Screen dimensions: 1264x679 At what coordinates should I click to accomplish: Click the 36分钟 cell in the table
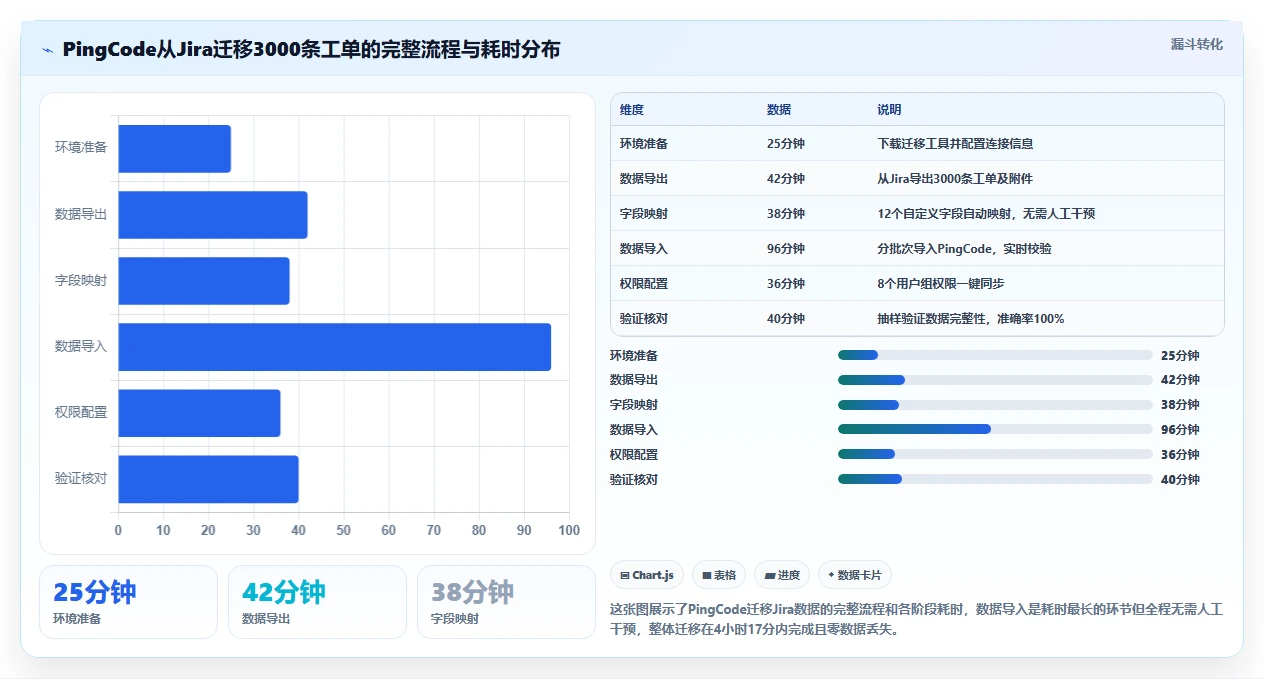785,284
